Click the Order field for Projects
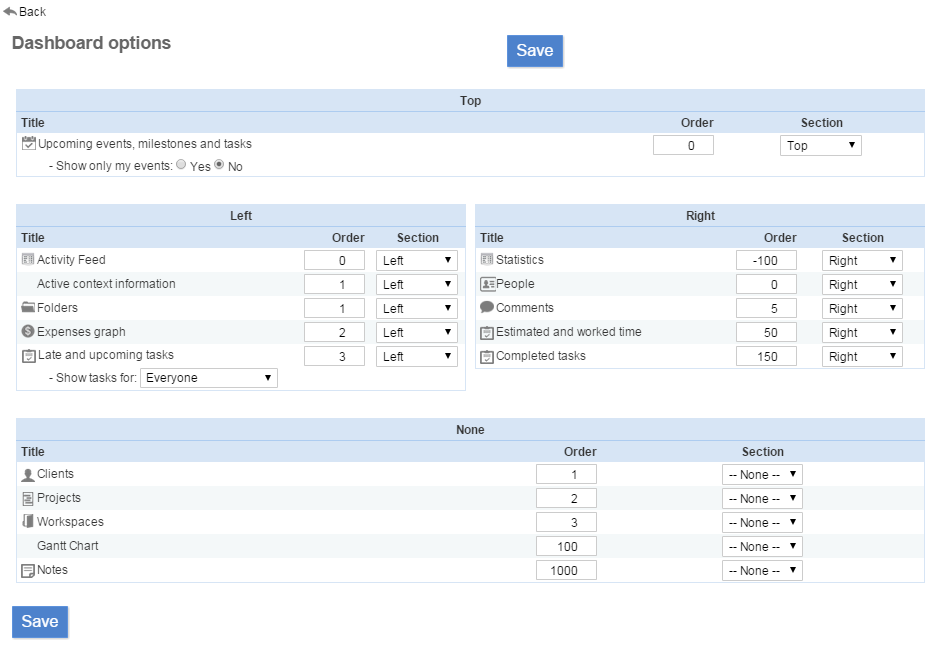 [566, 499]
